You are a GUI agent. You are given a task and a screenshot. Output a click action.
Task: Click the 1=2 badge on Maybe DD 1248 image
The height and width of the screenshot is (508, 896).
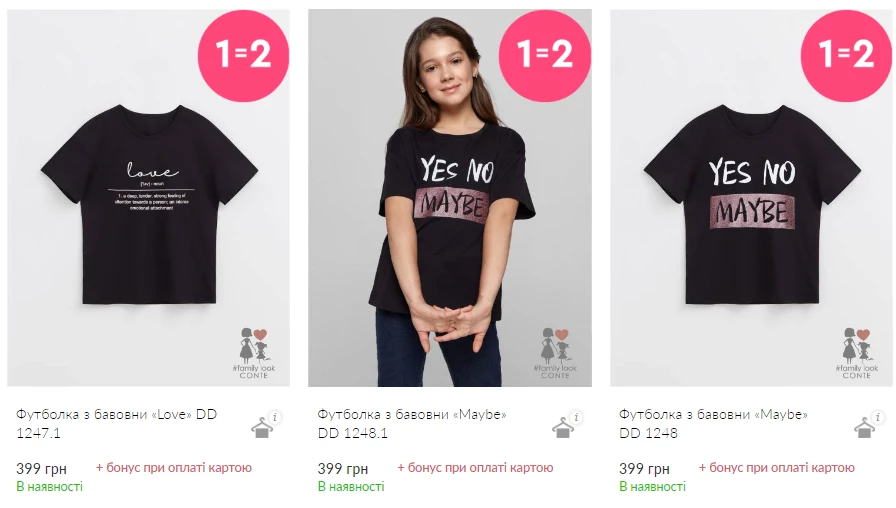[846, 55]
